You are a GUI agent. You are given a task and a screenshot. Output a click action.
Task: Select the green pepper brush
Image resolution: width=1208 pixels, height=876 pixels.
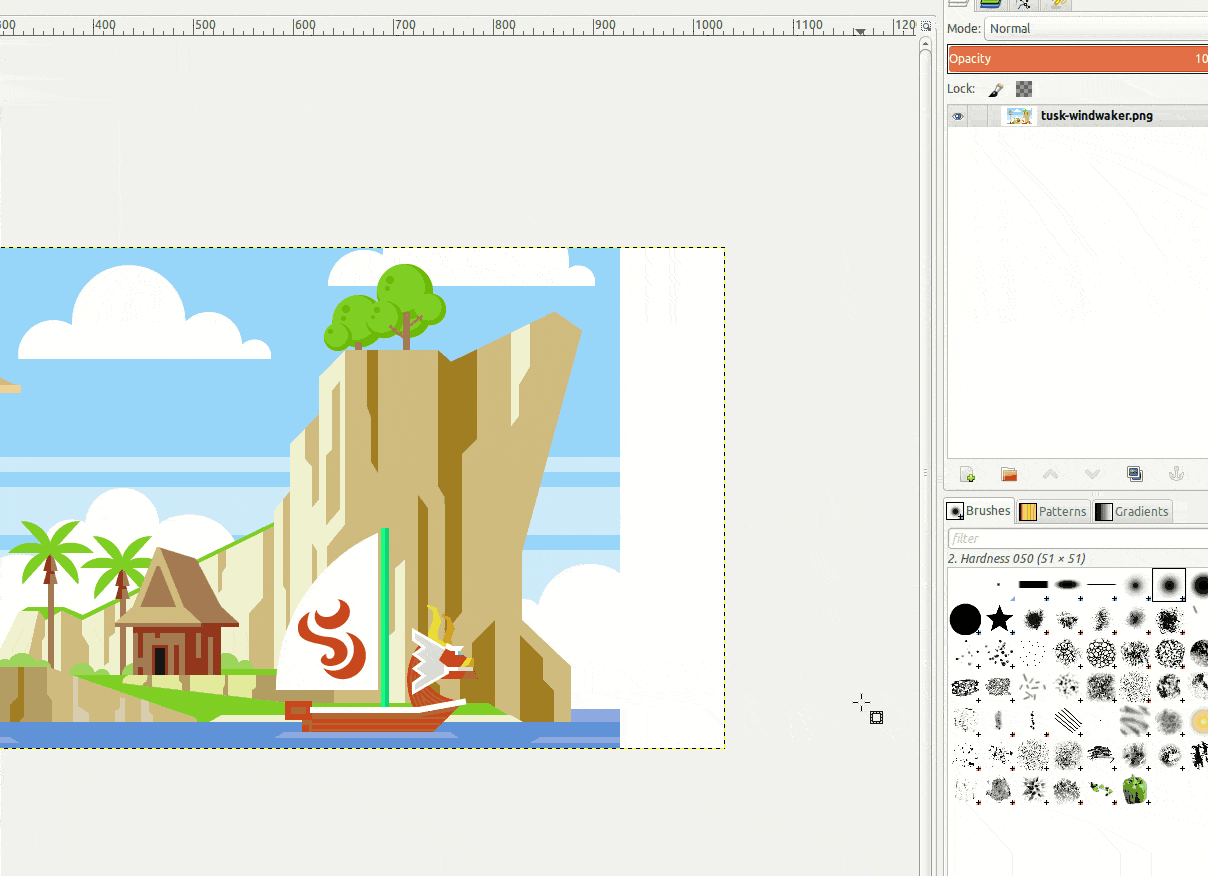click(1134, 789)
